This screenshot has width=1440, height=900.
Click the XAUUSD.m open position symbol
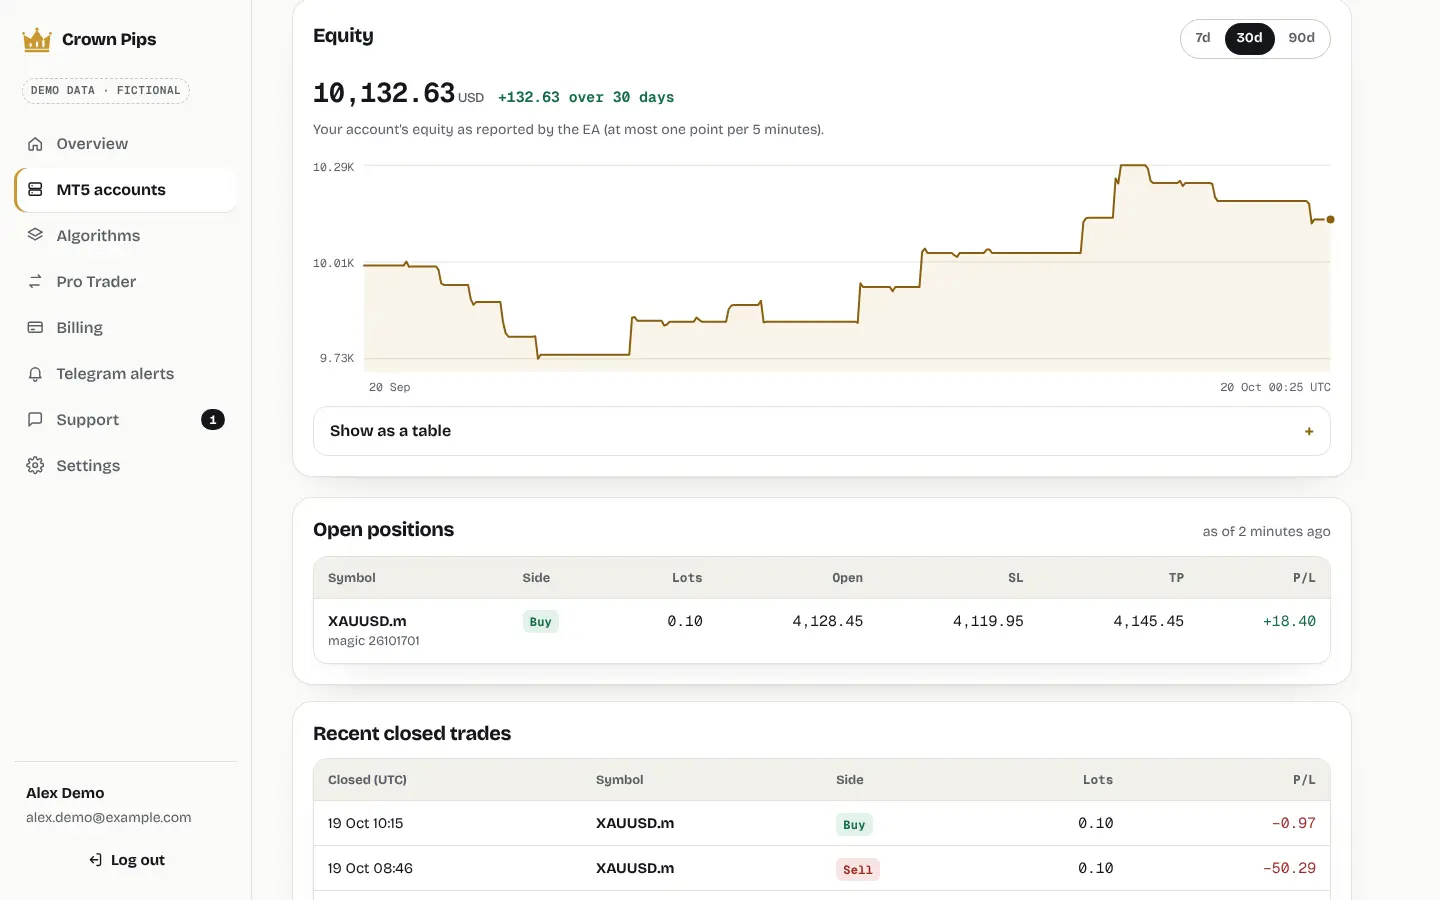tap(367, 621)
